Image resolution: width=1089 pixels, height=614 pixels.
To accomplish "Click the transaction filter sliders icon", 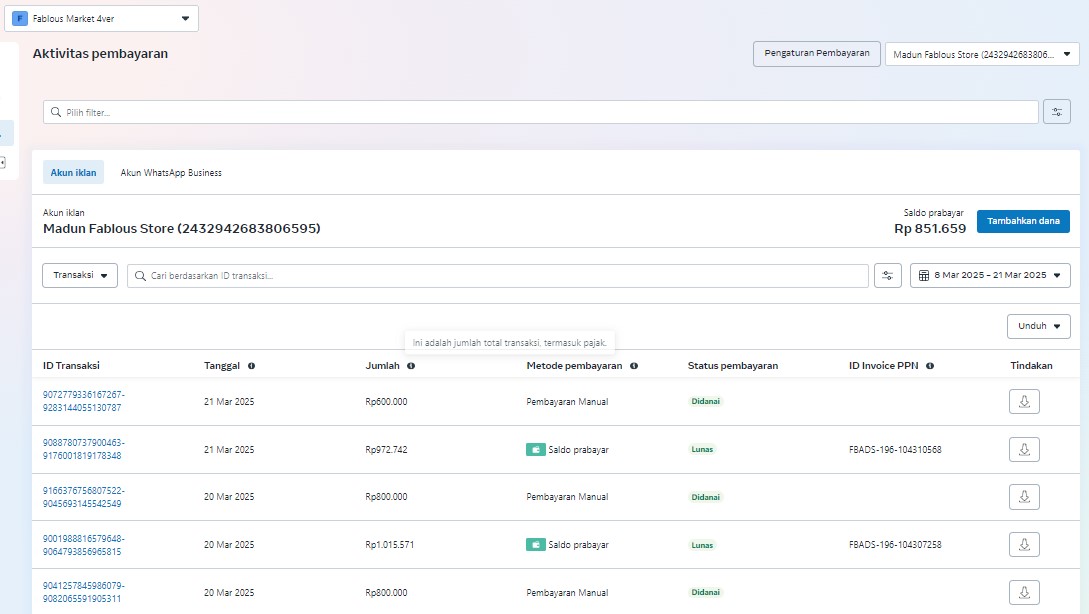I will (x=887, y=275).
